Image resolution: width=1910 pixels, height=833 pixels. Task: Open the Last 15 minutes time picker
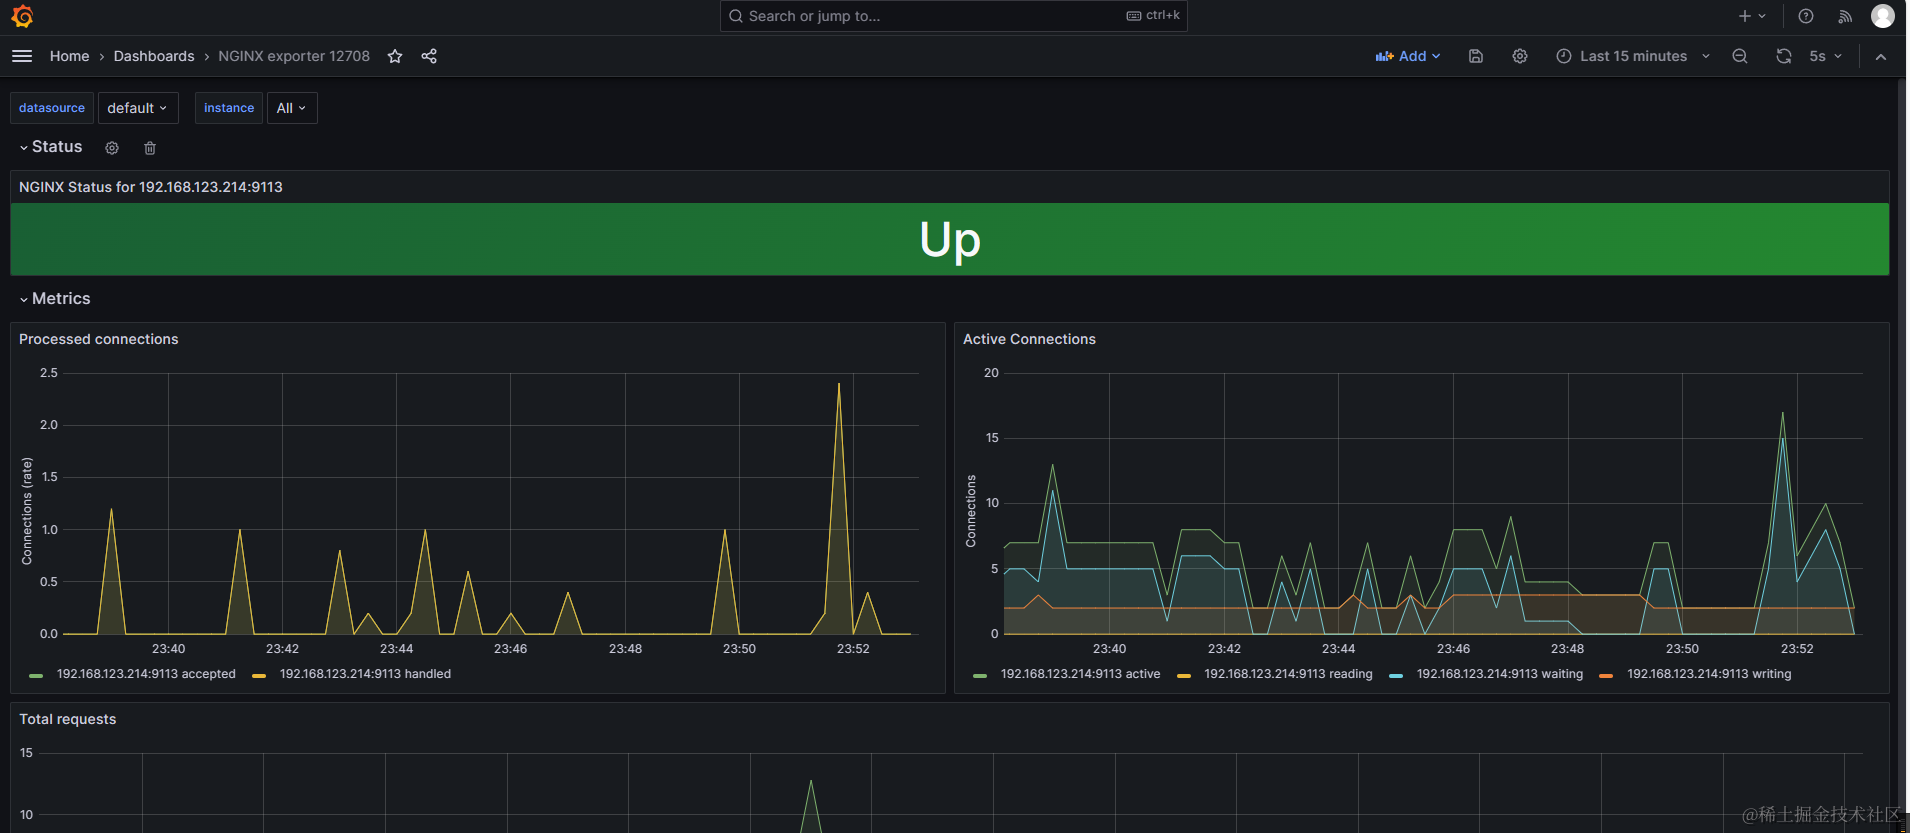point(1633,56)
